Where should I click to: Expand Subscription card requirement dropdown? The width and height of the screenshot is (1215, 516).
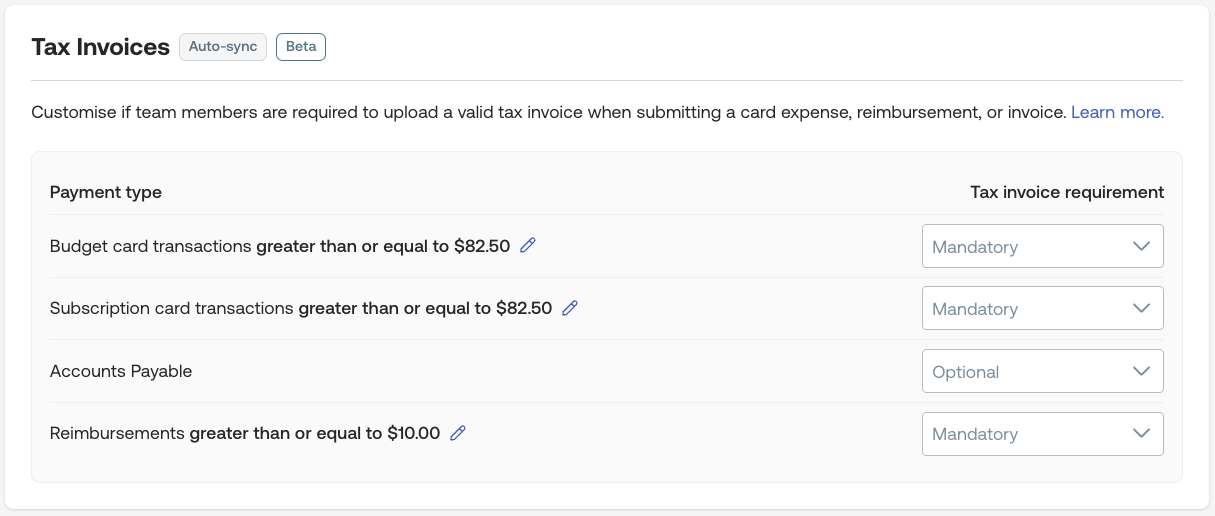point(1042,308)
